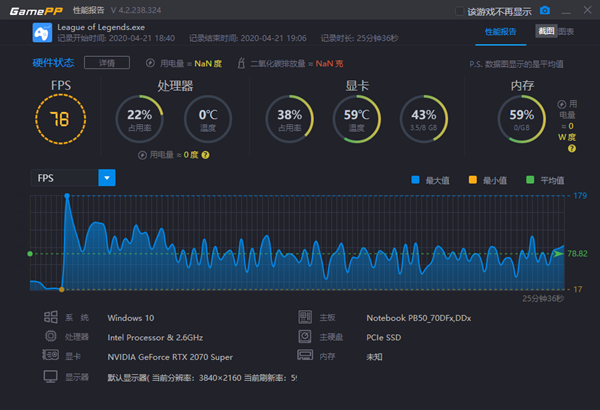This screenshot has width=600, height=410.
Task: Click the memory power help question mark
Action: point(572,149)
